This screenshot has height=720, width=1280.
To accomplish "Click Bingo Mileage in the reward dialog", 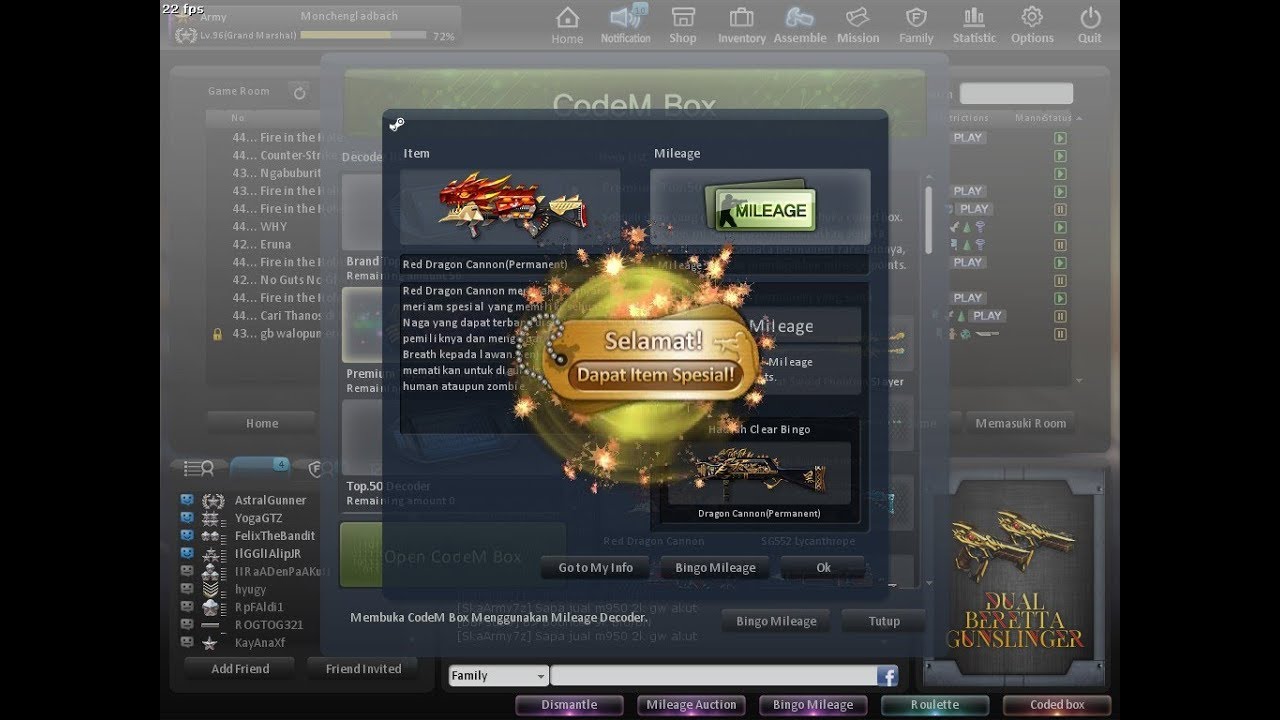I will (x=715, y=567).
